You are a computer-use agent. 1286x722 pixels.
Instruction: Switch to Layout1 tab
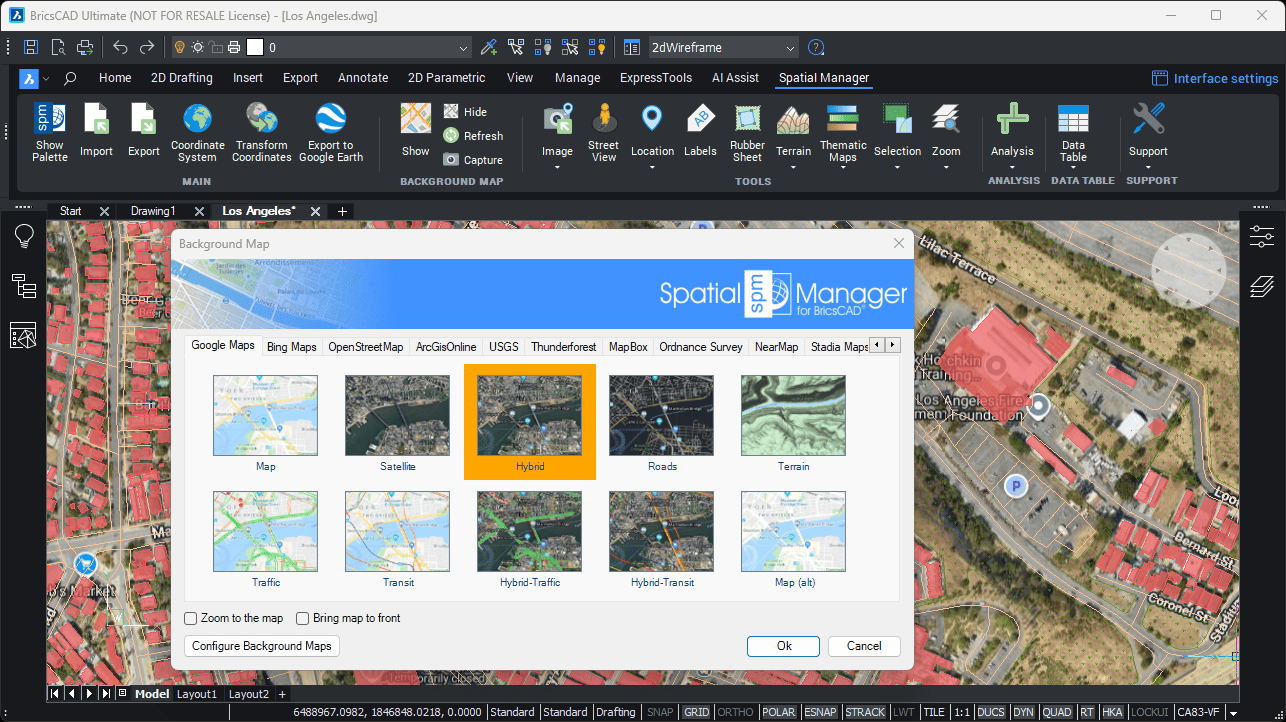pyautogui.click(x=197, y=694)
